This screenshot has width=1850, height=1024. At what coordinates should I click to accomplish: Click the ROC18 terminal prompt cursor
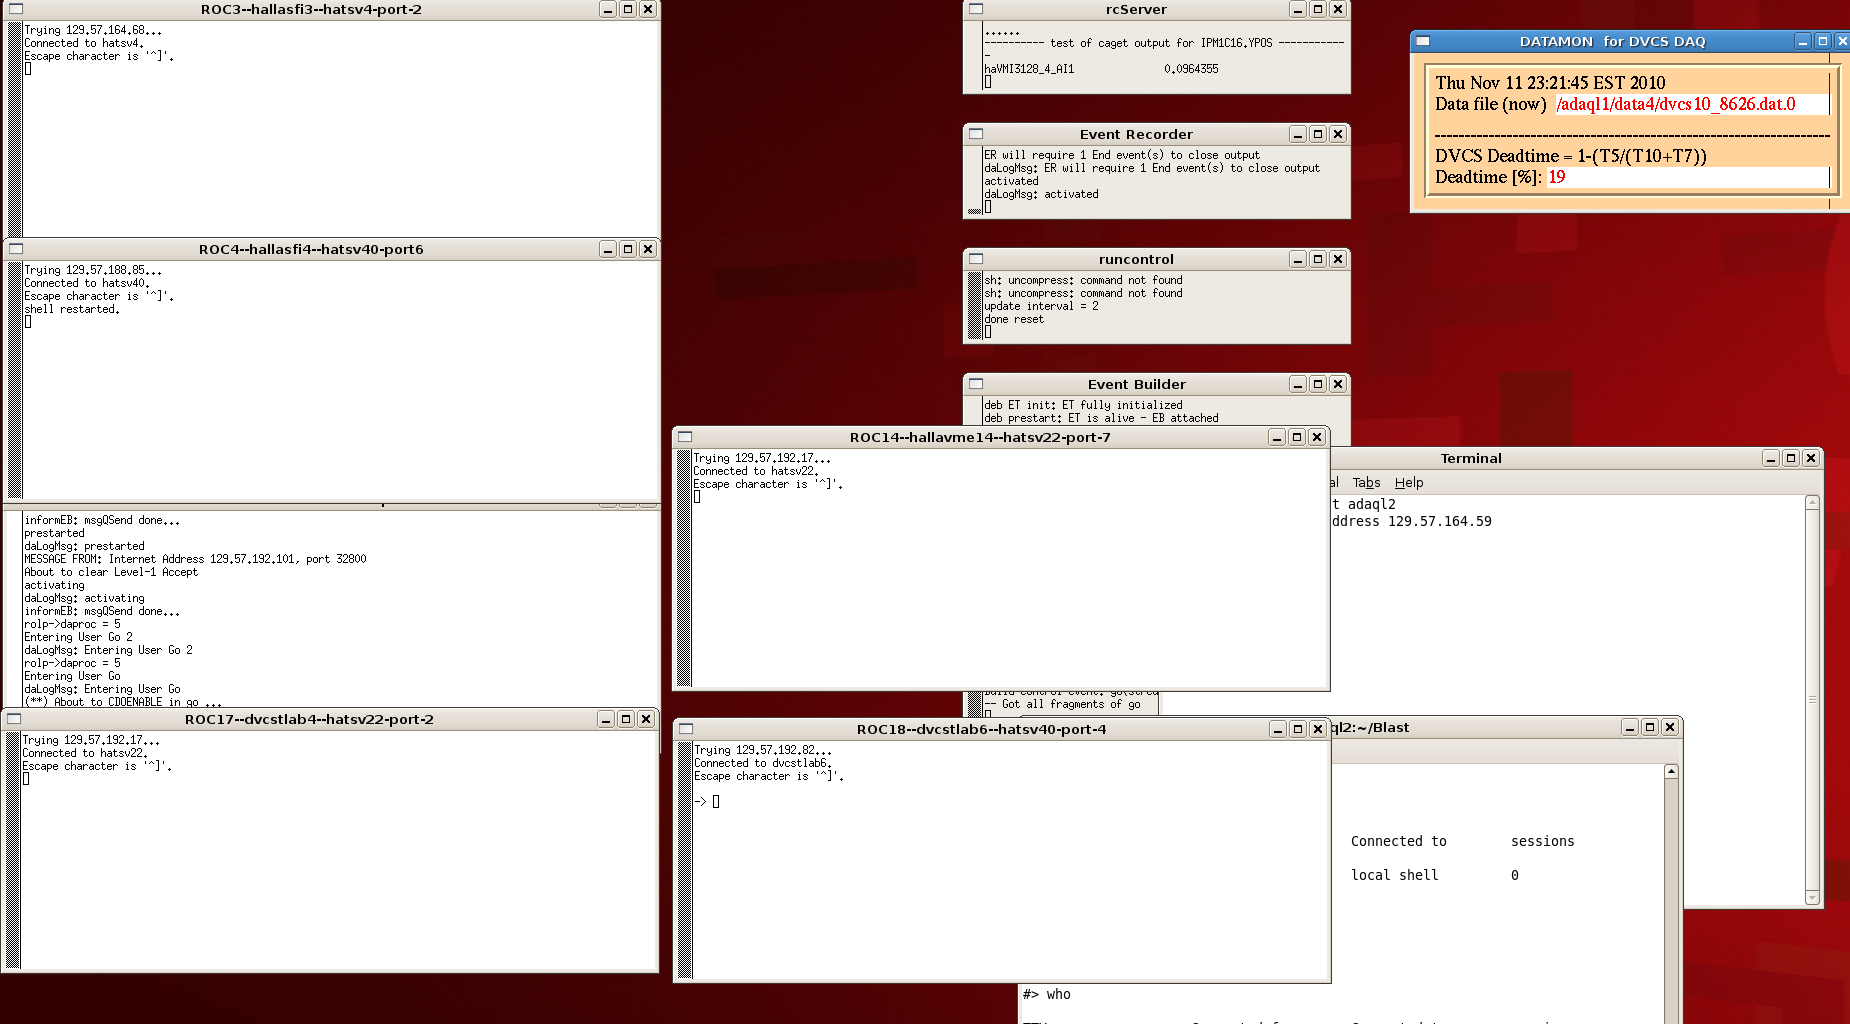coord(716,802)
